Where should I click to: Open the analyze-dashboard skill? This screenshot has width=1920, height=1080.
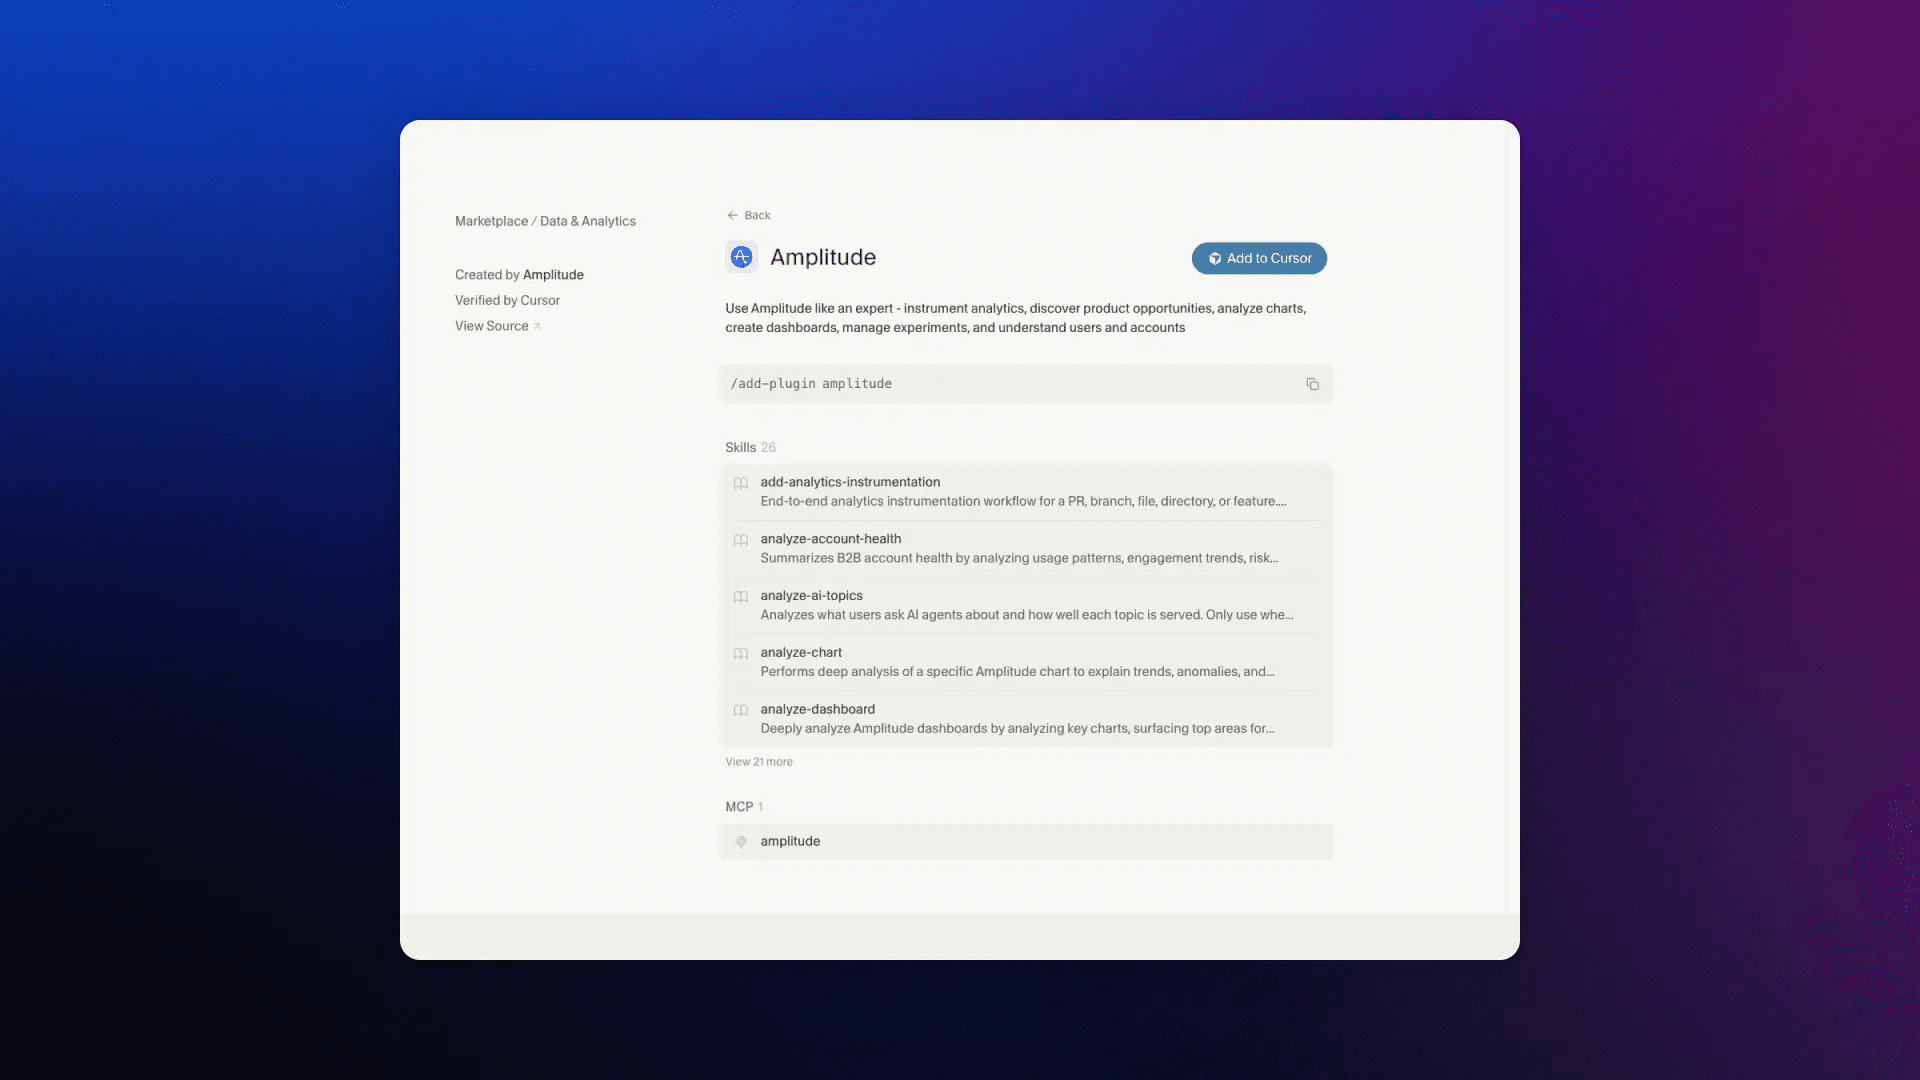[1026, 719]
